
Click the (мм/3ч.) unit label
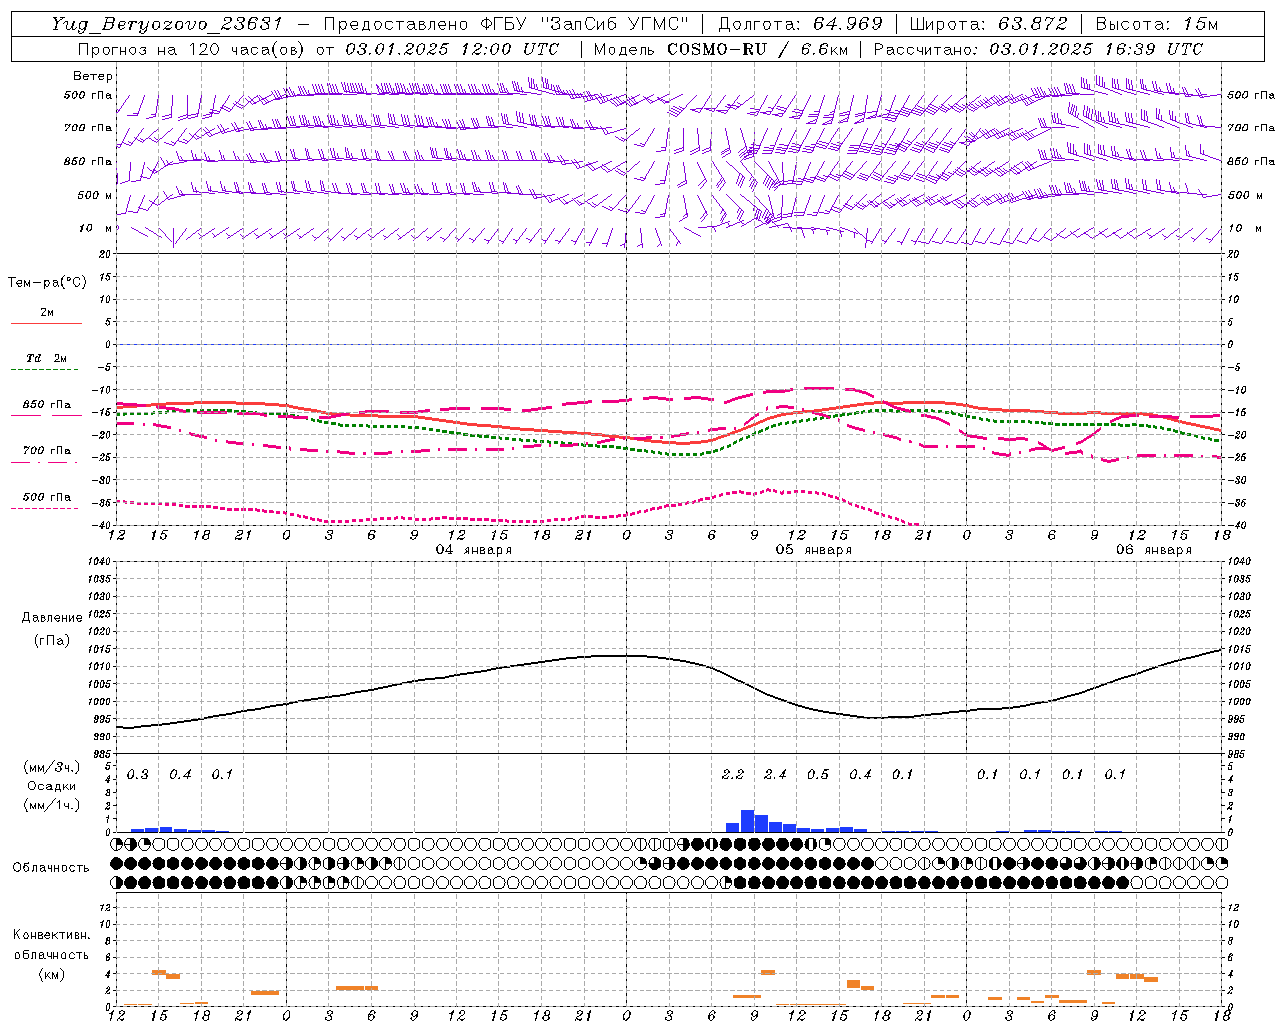[51, 768]
